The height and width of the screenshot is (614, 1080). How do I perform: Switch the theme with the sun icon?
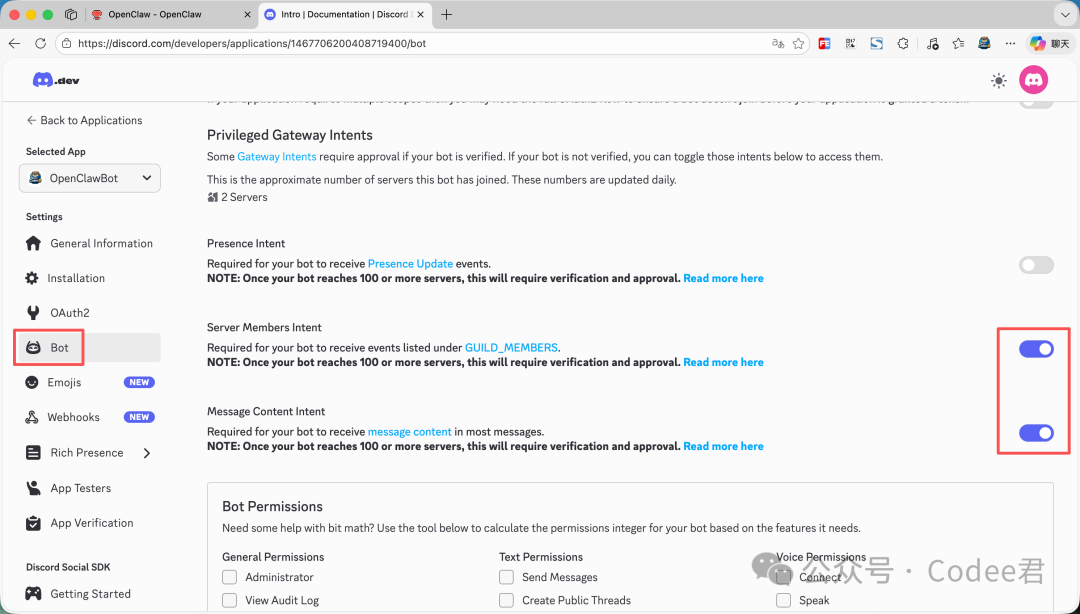pos(998,81)
